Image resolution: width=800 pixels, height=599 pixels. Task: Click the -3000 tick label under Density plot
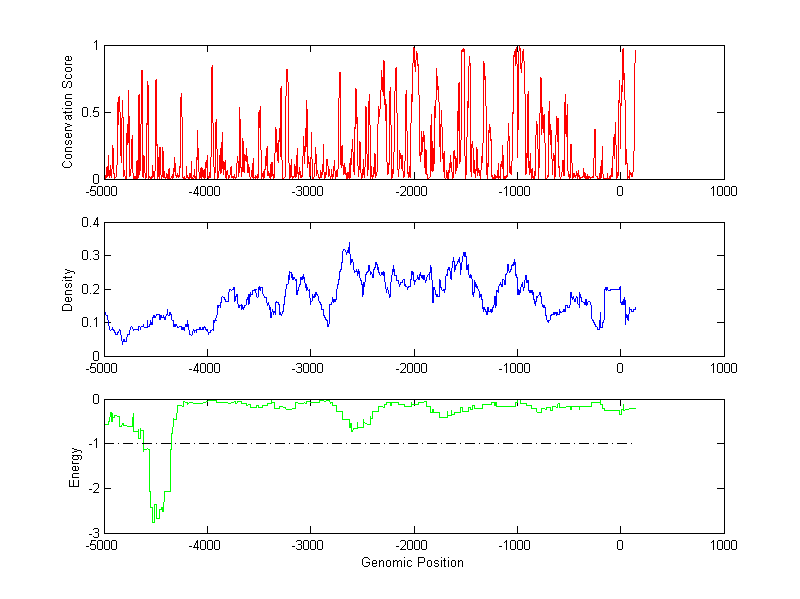click(308, 368)
